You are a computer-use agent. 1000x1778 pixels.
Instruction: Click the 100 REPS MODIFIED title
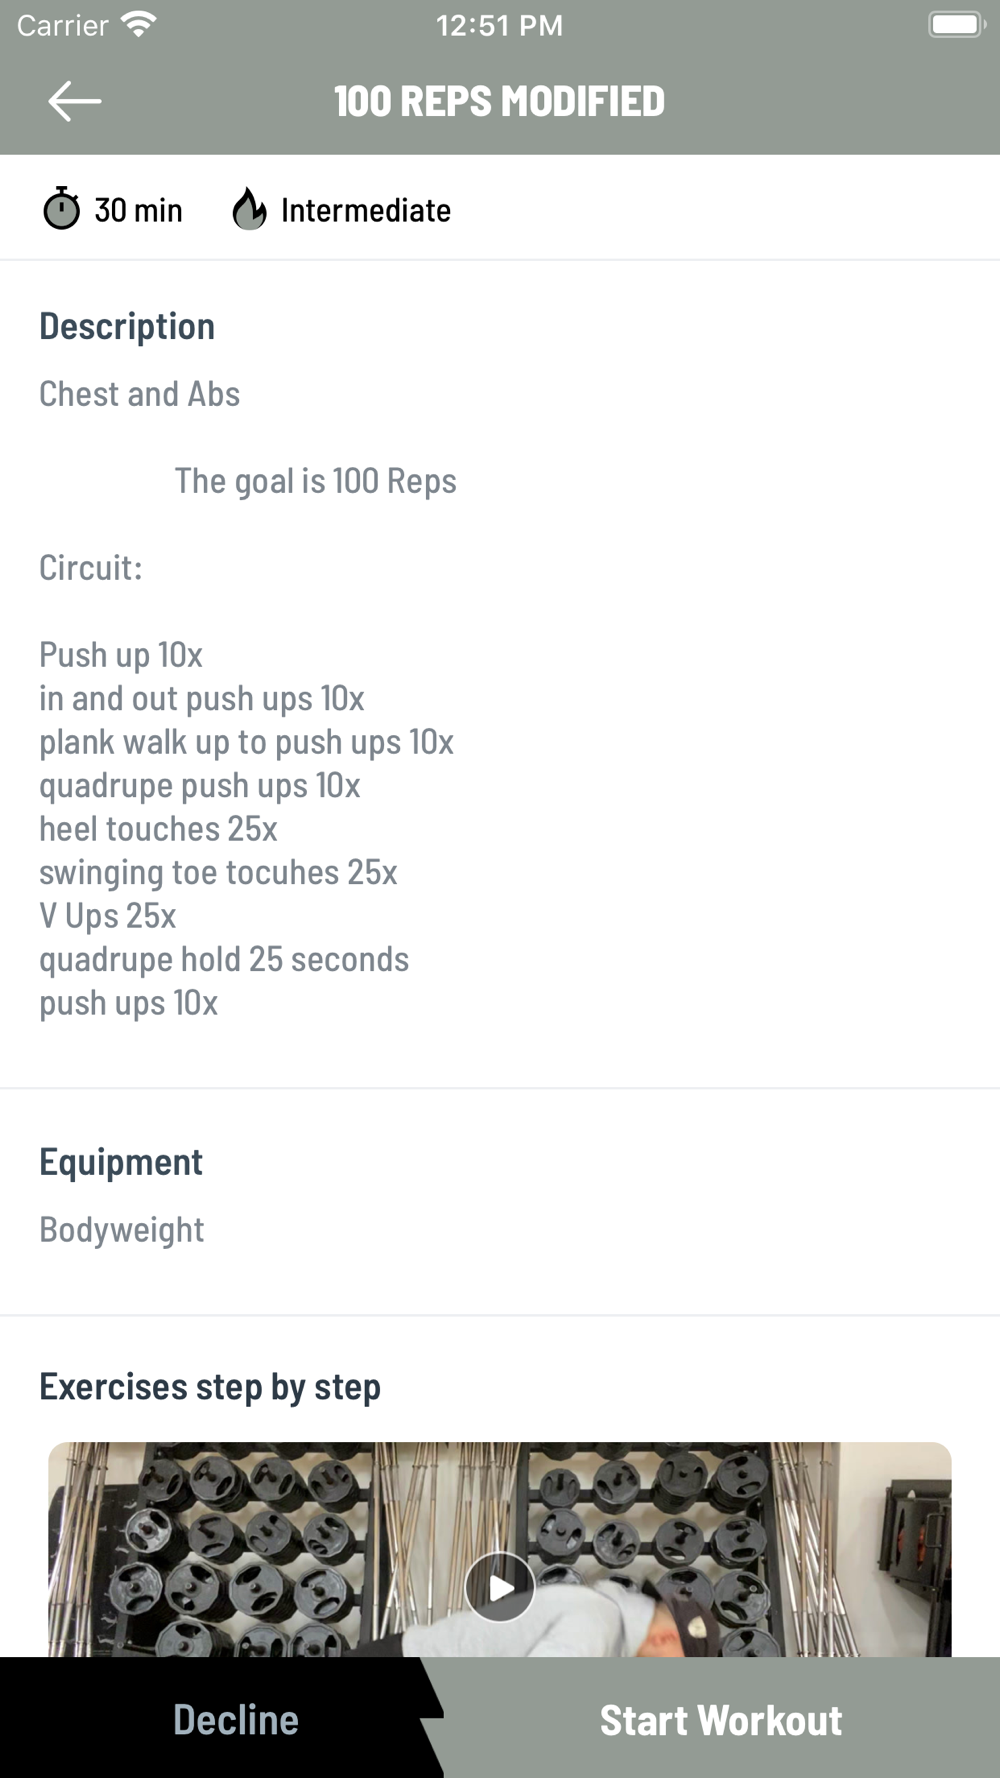click(499, 101)
